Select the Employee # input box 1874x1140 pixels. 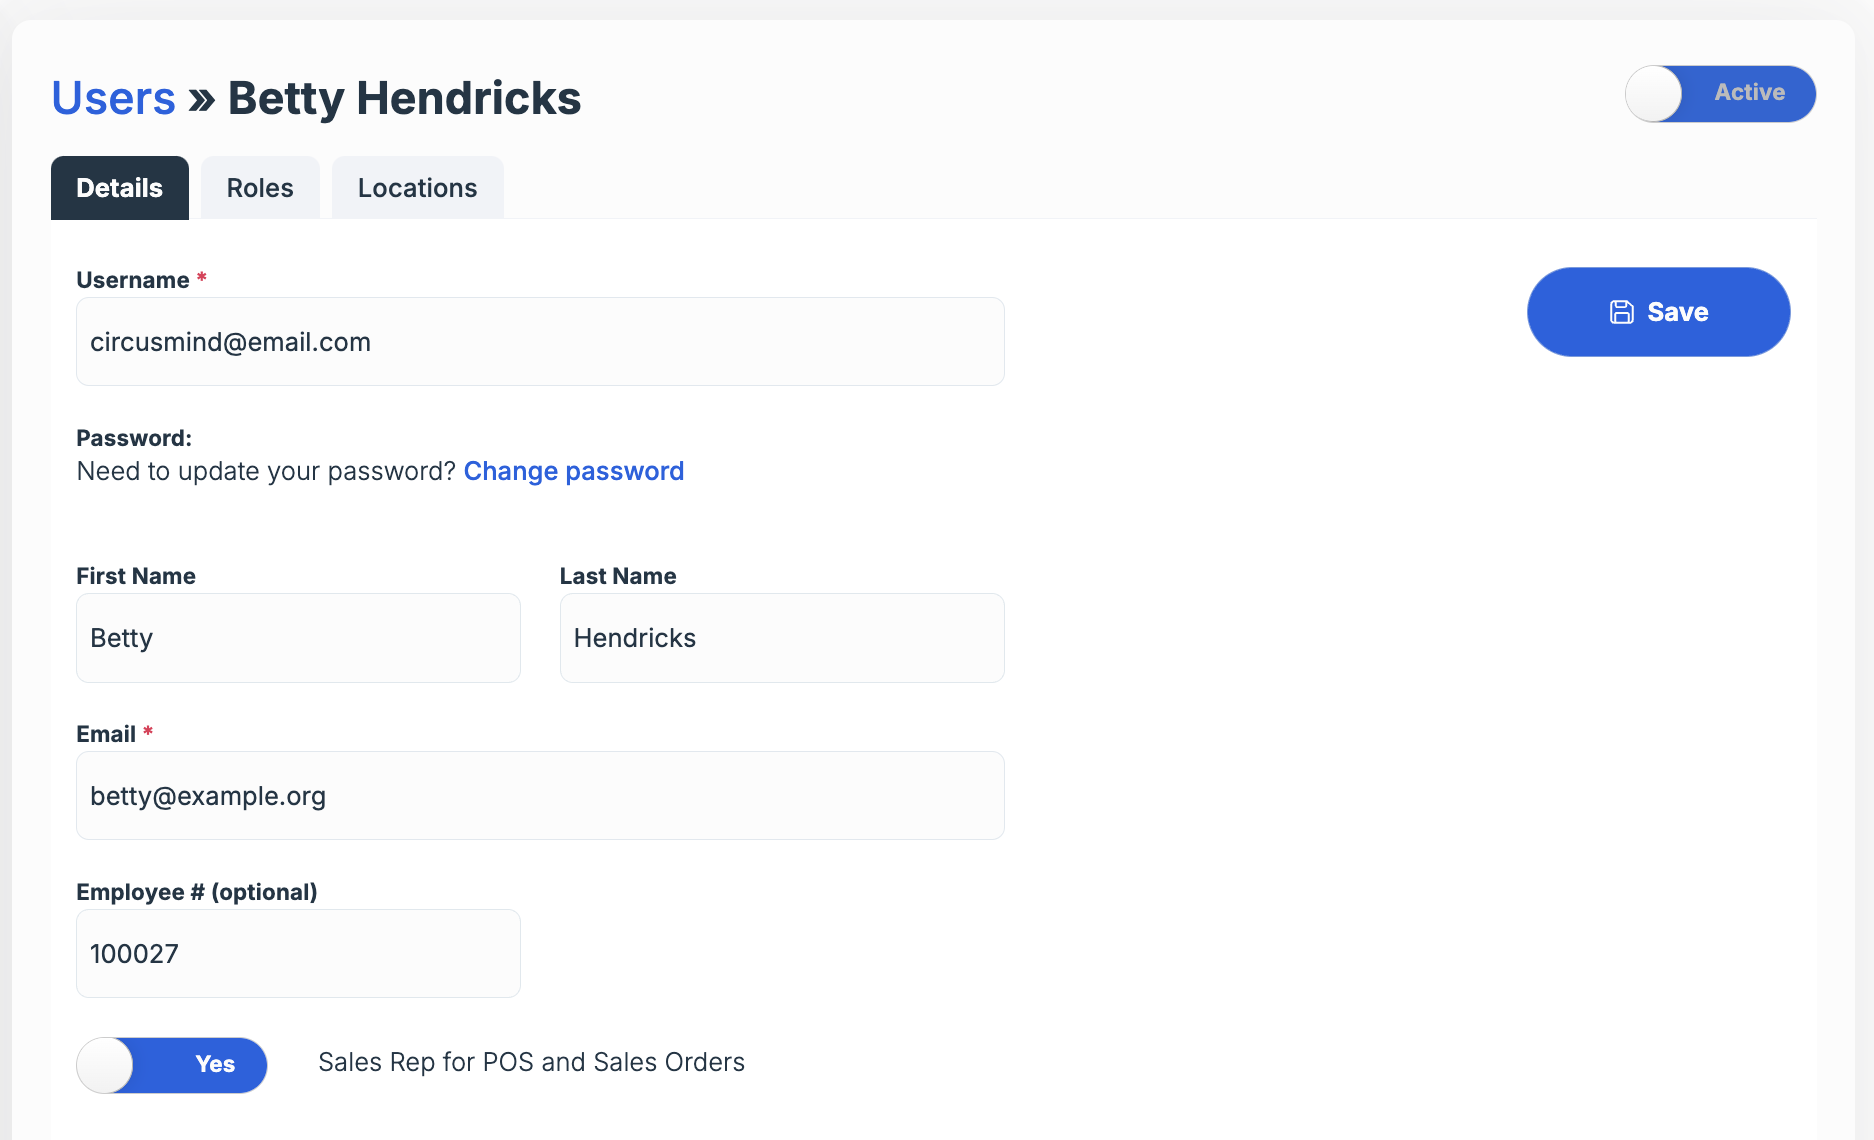[x=298, y=954]
